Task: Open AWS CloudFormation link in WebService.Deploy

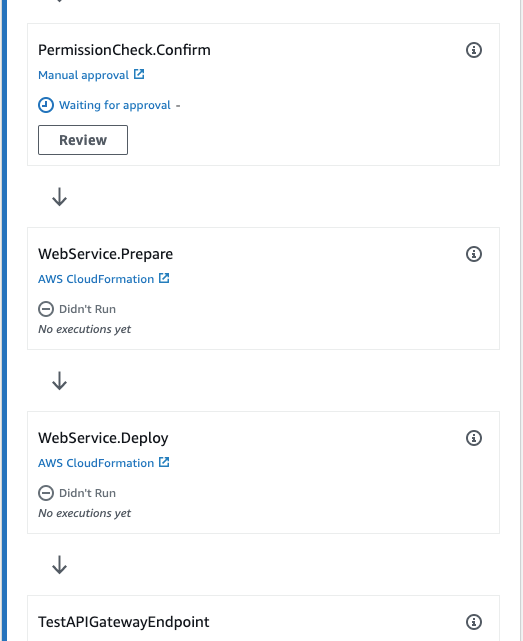Action: (96, 463)
